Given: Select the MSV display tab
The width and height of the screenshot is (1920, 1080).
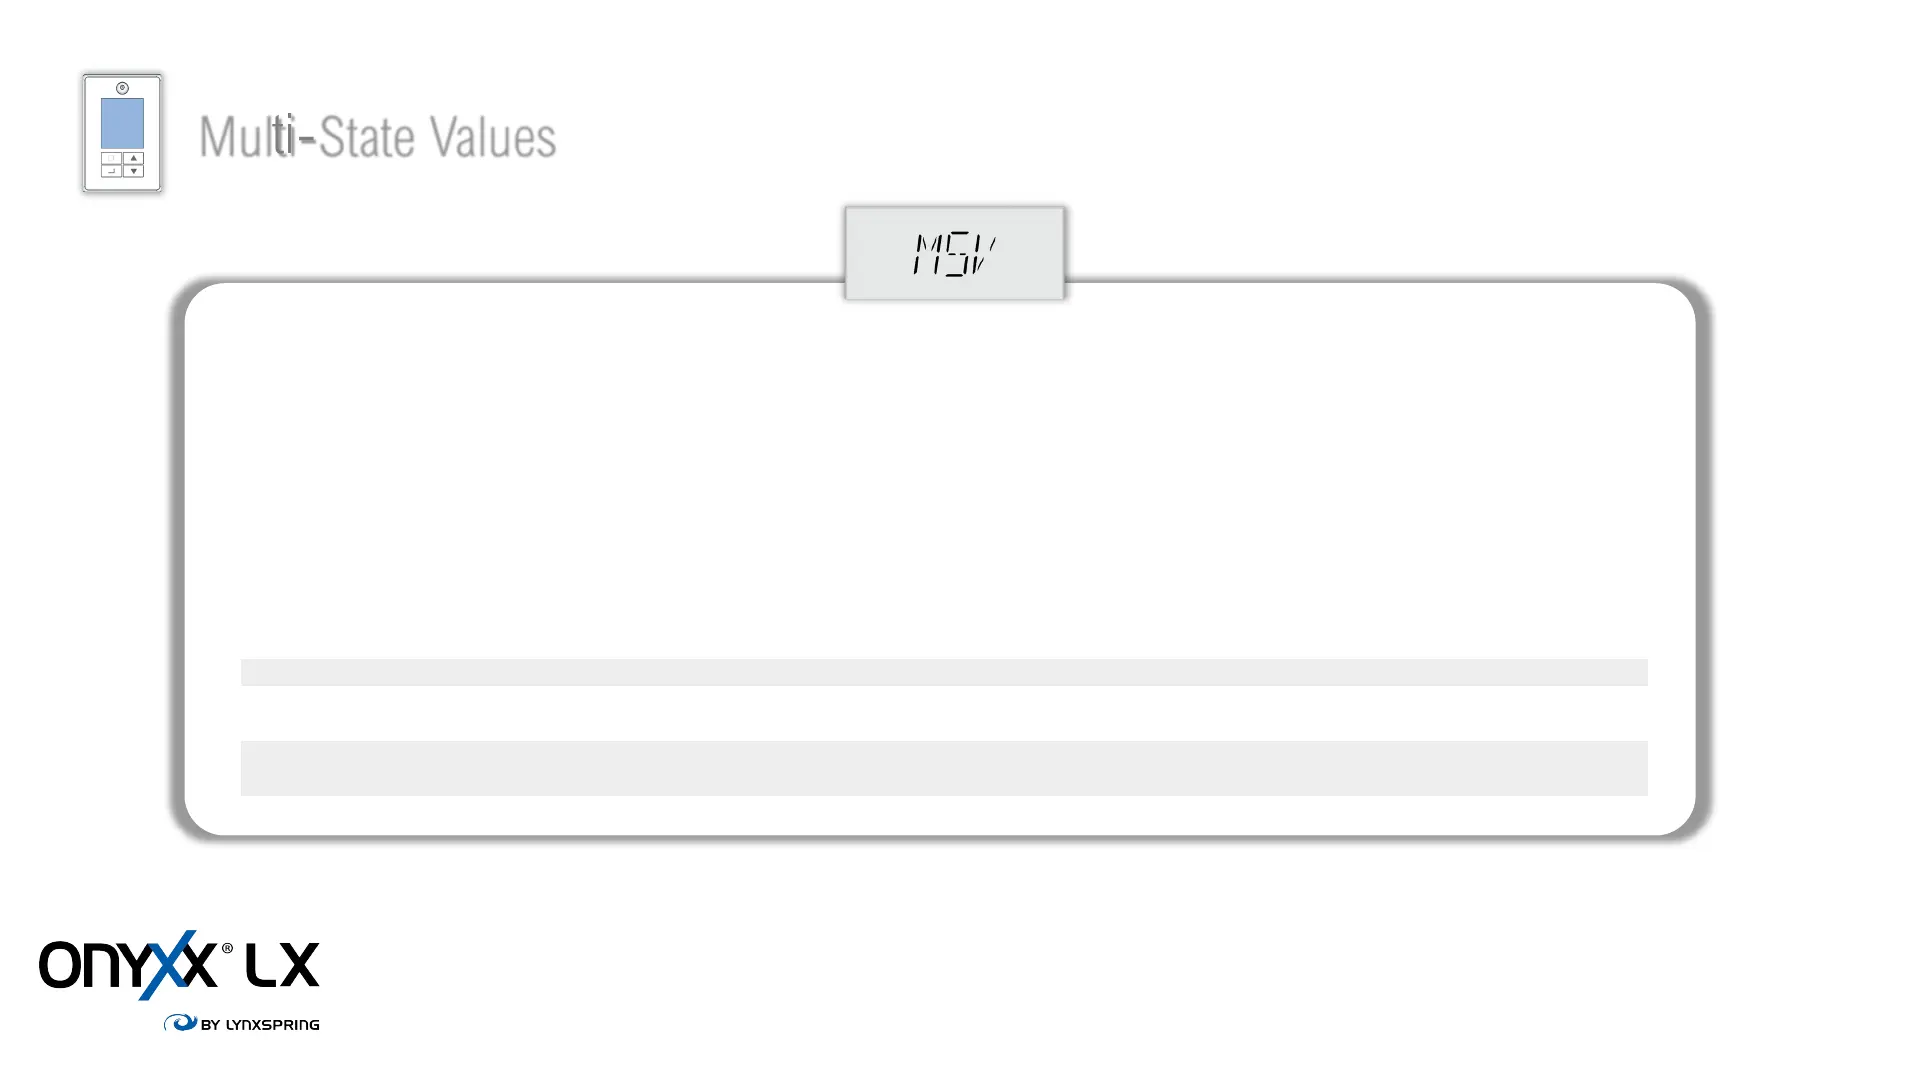Looking at the screenshot, I should point(955,253).
